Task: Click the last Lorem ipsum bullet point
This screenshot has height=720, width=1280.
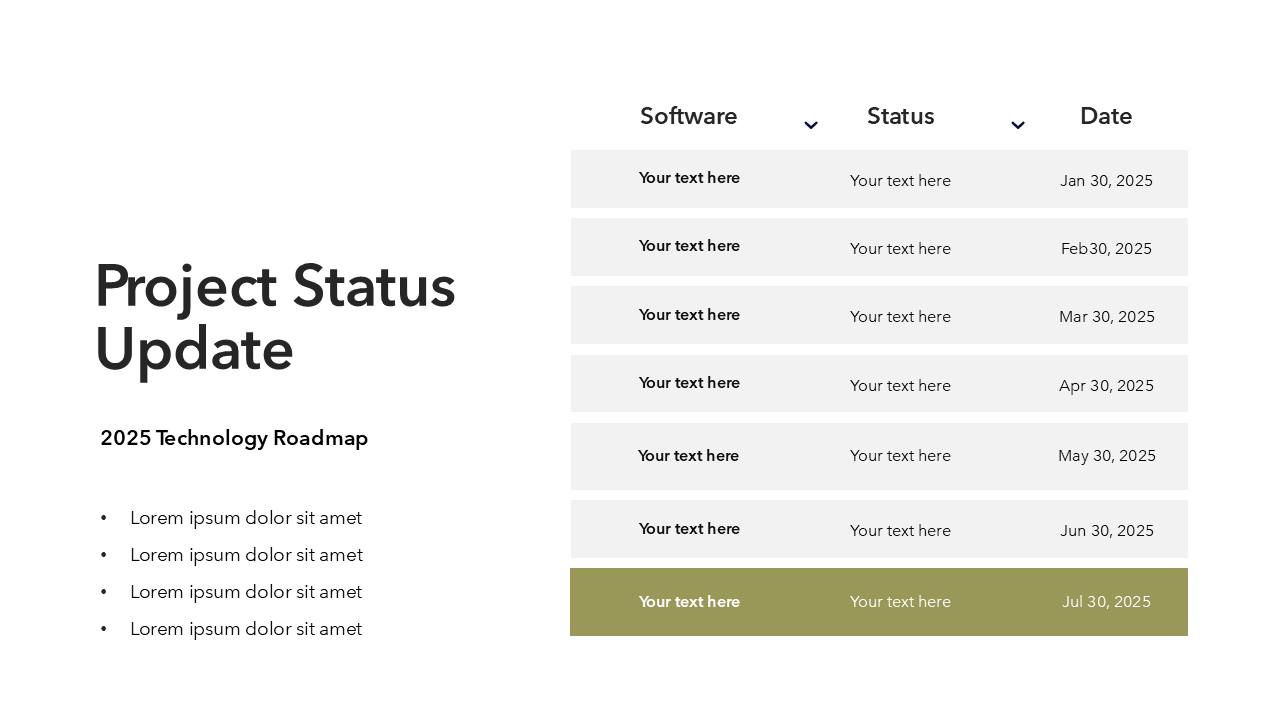Action: click(x=246, y=629)
